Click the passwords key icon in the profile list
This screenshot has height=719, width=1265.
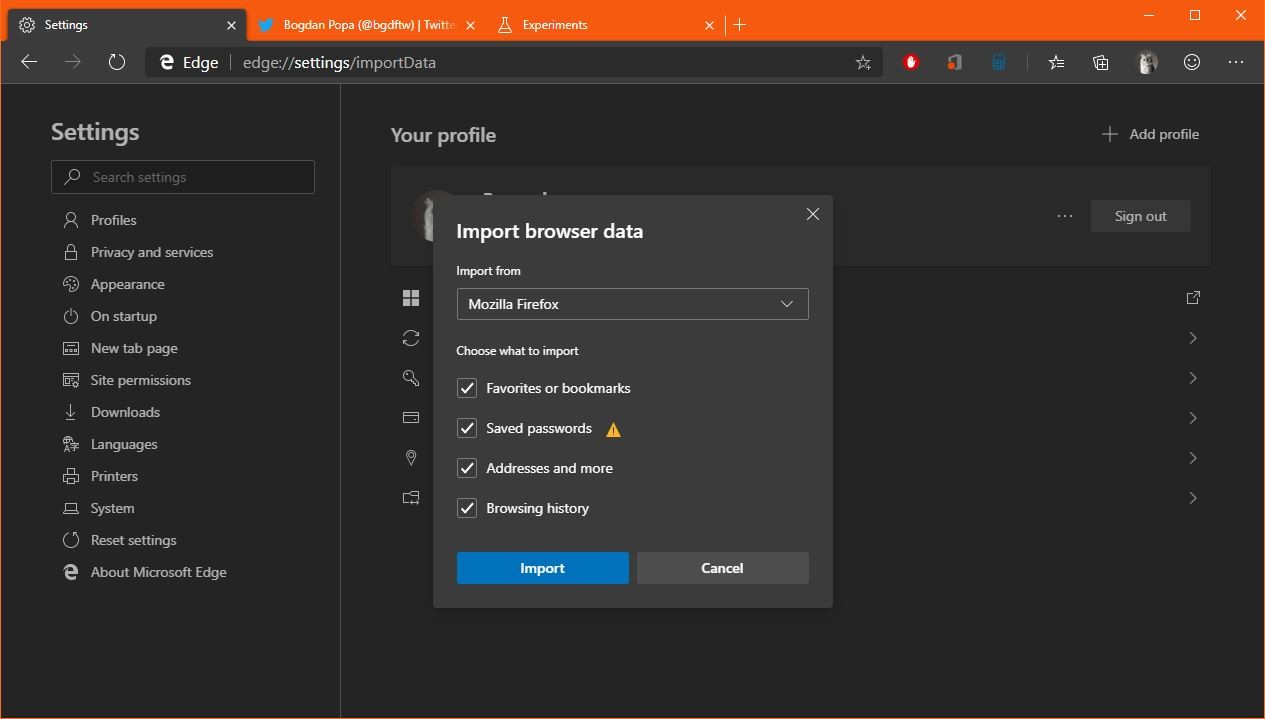[x=411, y=378]
